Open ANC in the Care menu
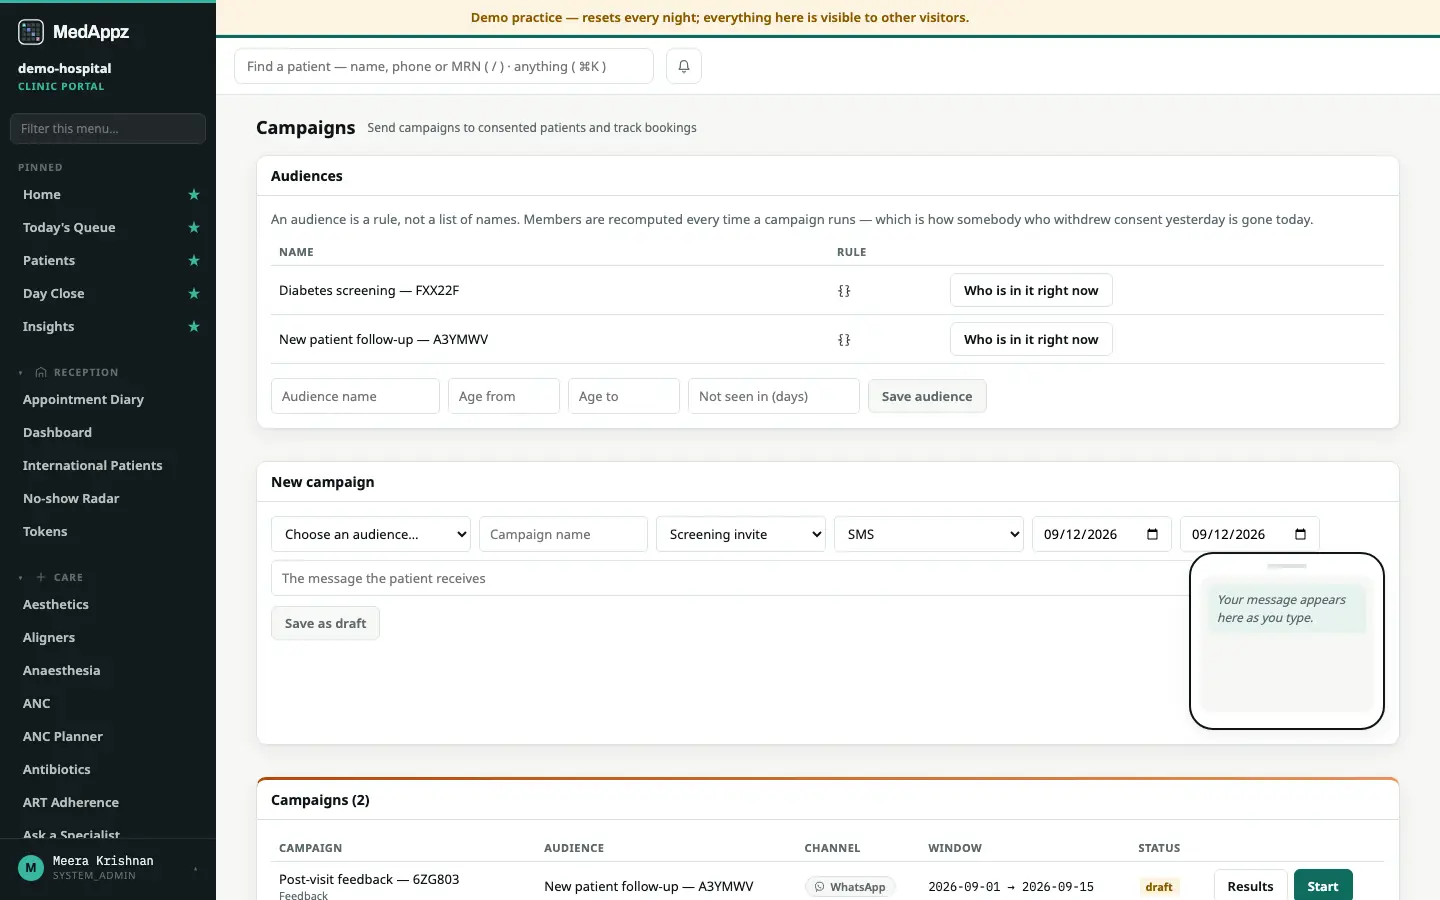1440x900 pixels. (x=37, y=704)
